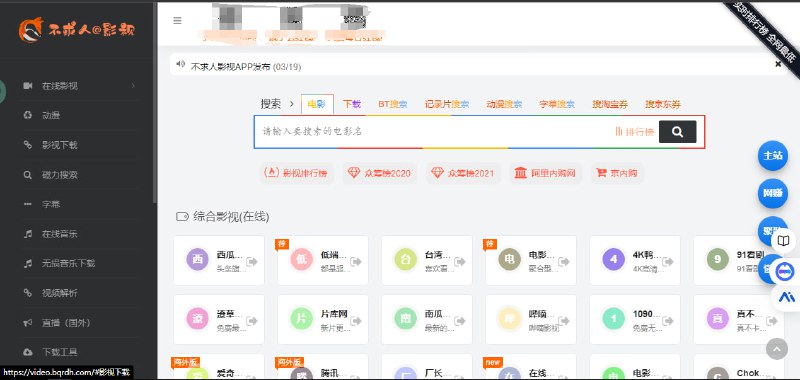Open the 排行榜 link in search box
Screen dimensions: 800x380
click(635, 132)
